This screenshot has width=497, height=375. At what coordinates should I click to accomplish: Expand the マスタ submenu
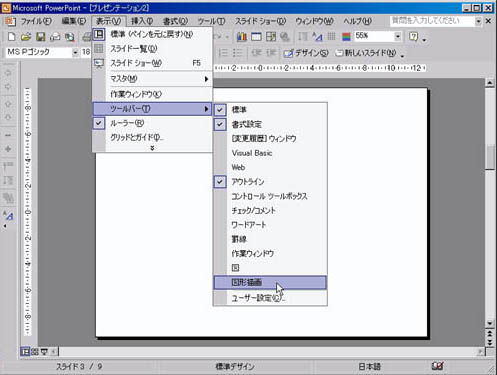(152, 79)
